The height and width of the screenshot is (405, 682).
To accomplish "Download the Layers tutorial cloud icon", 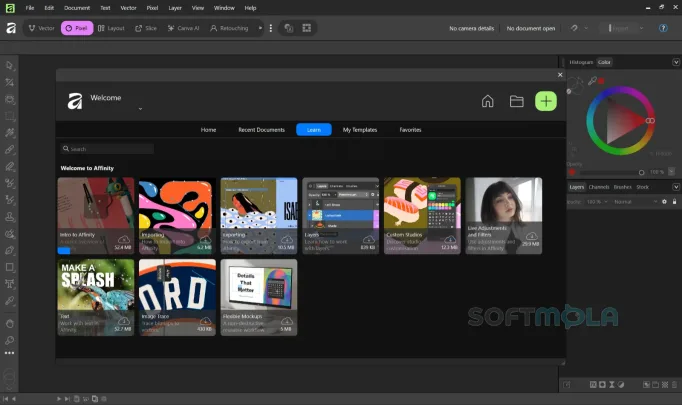I will click(368, 240).
